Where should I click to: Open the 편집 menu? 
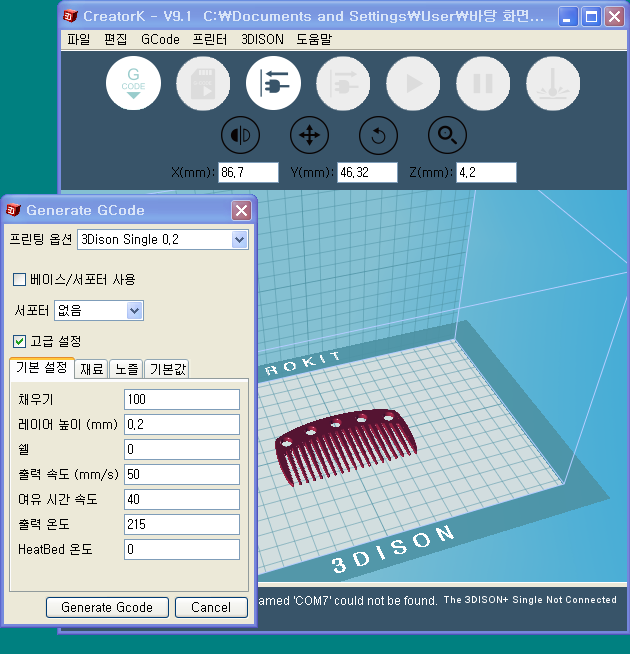click(x=115, y=40)
